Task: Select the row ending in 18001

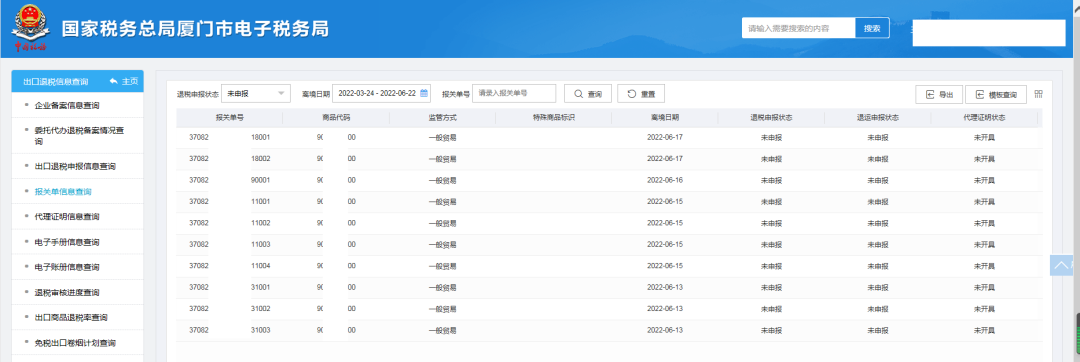Action: (x=609, y=138)
